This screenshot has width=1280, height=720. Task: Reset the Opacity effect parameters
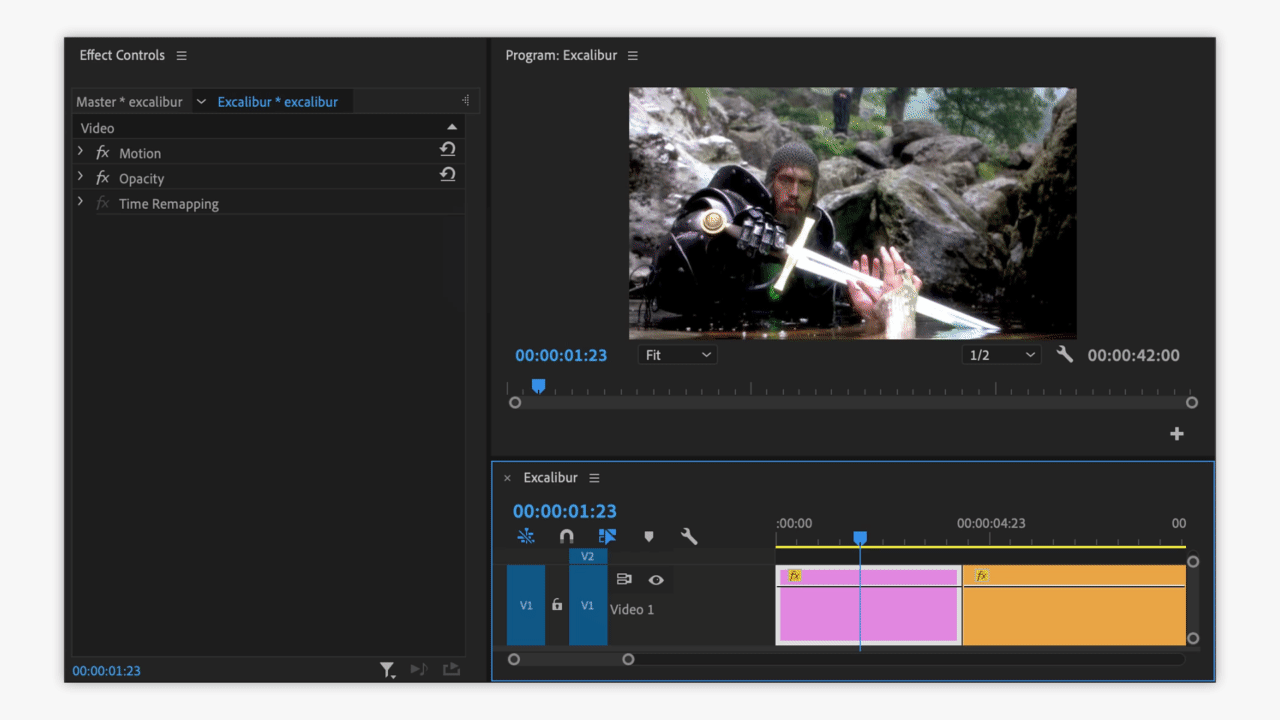click(x=447, y=174)
